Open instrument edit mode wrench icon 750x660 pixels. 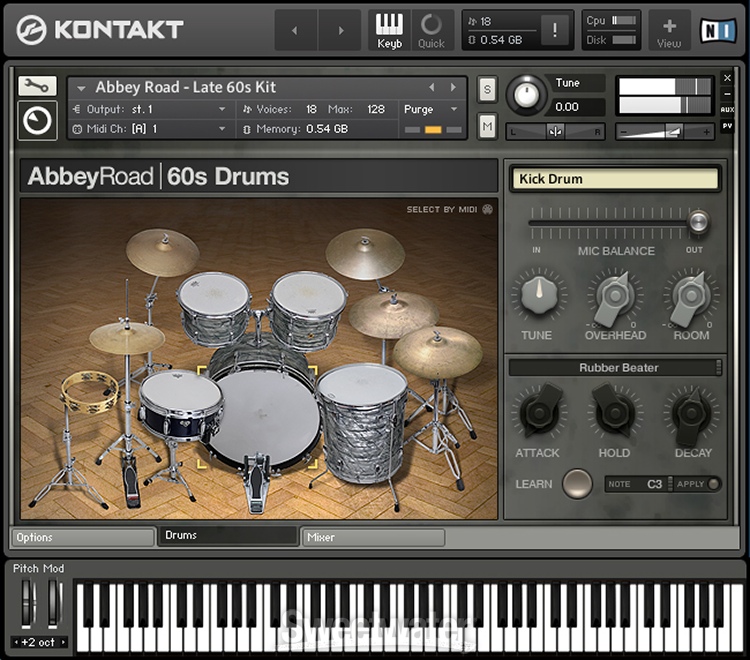[x=37, y=86]
